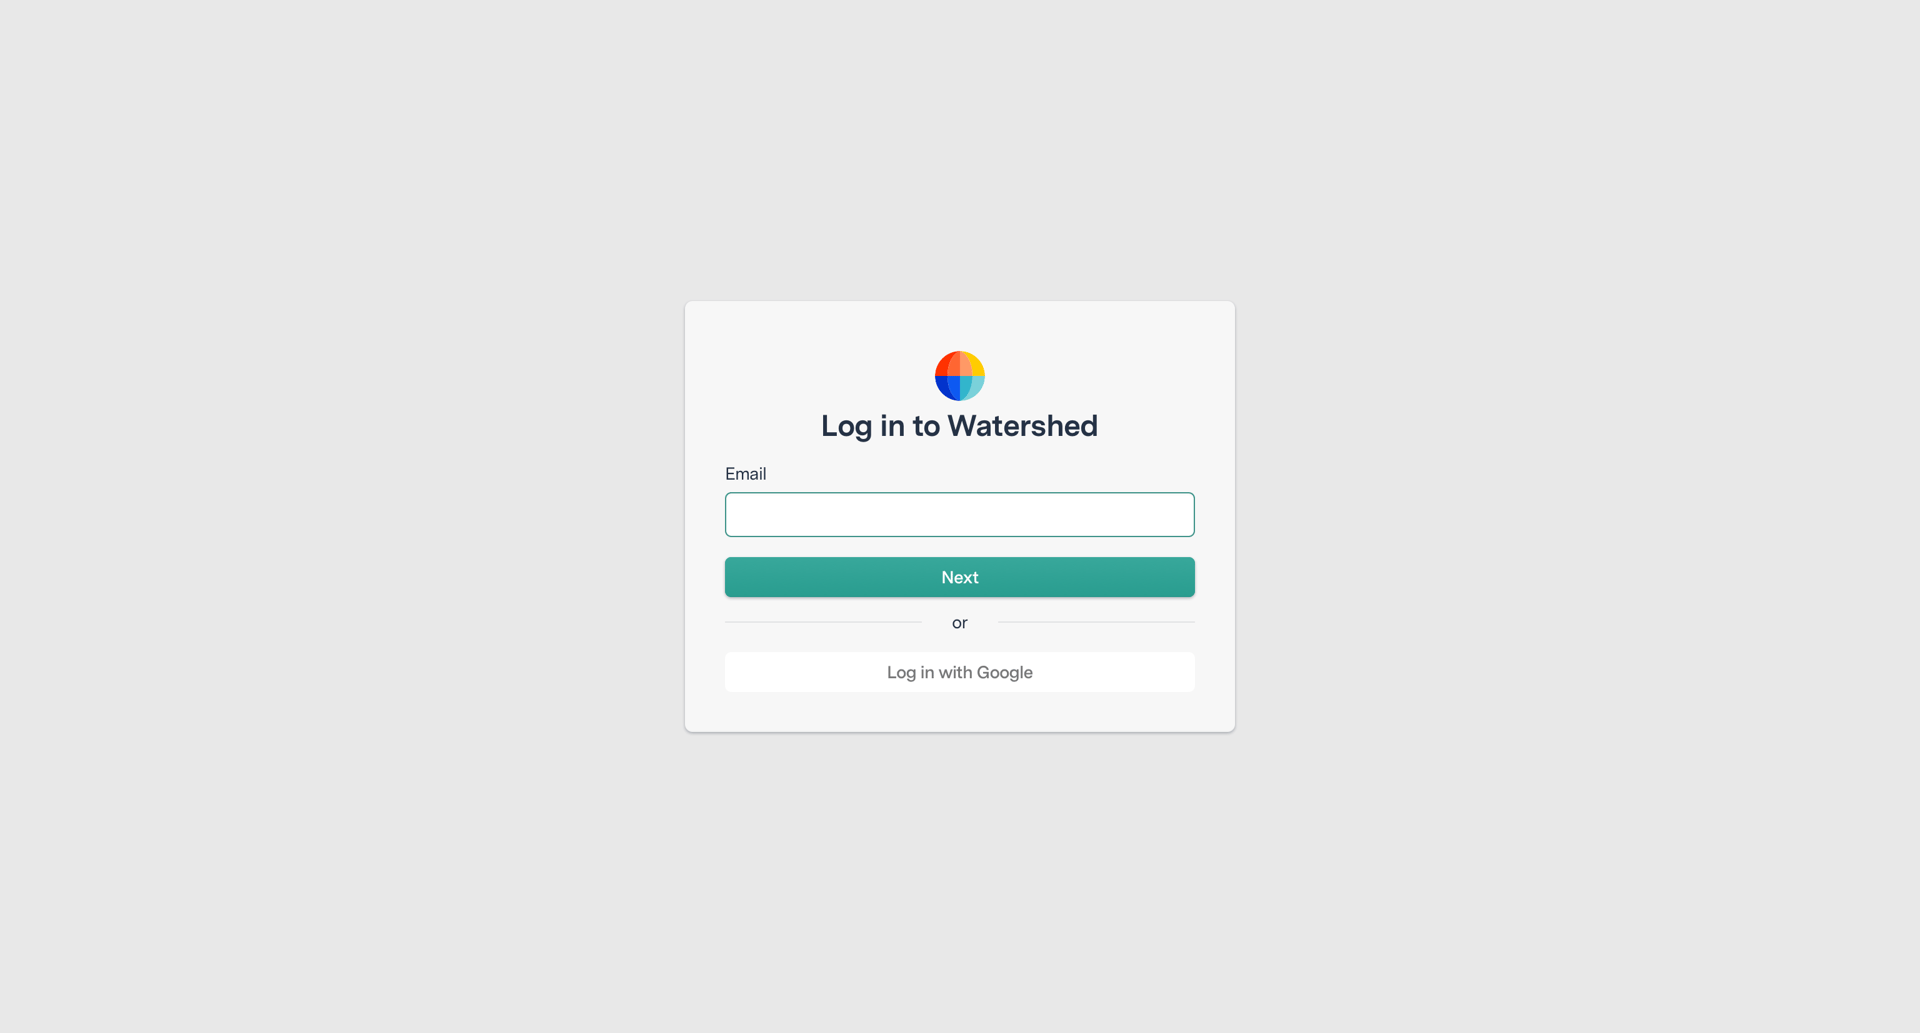Click the yellow quadrant of the logo
Image resolution: width=1920 pixels, height=1033 pixels.
point(973,364)
